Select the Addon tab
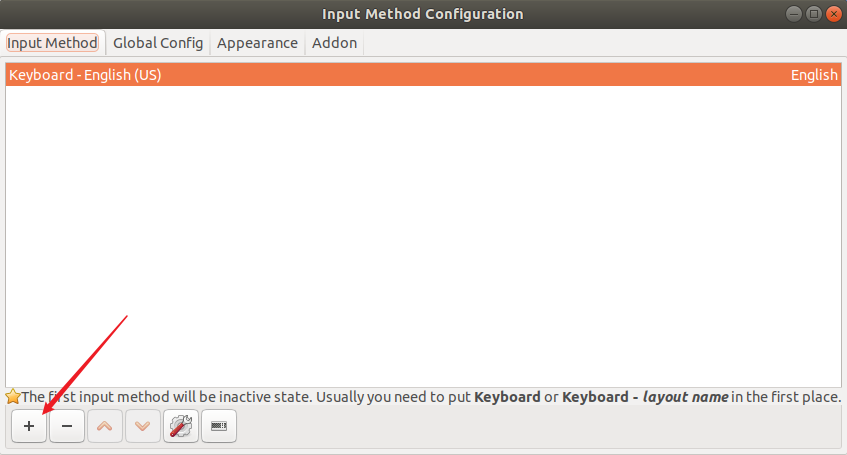The width and height of the screenshot is (847, 455). click(334, 43)
